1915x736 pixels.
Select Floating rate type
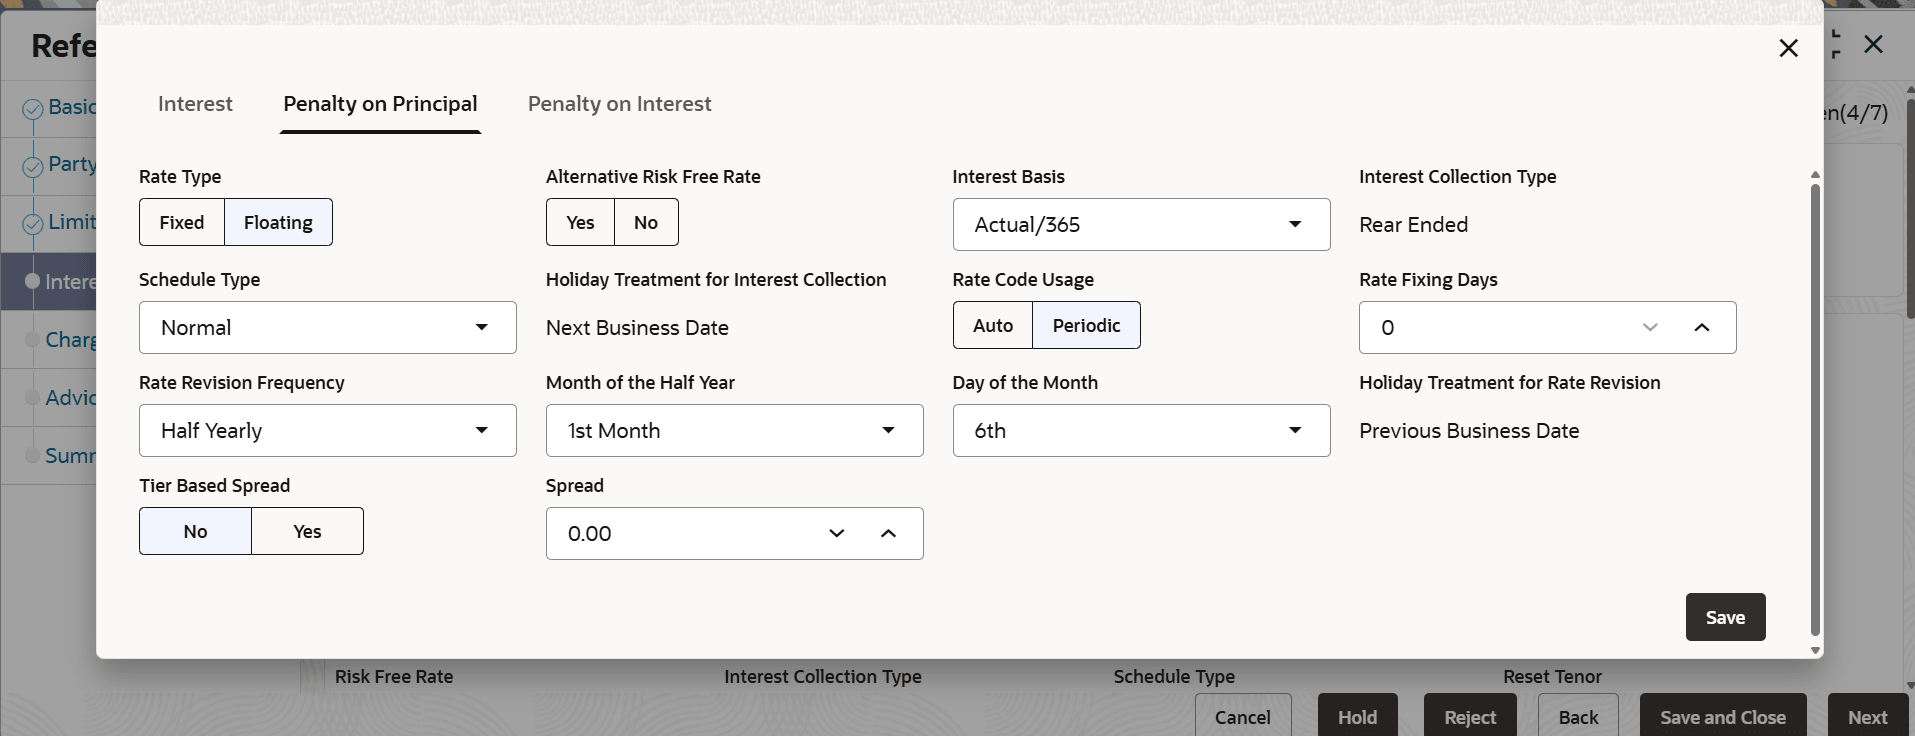(x=278, y=222)
